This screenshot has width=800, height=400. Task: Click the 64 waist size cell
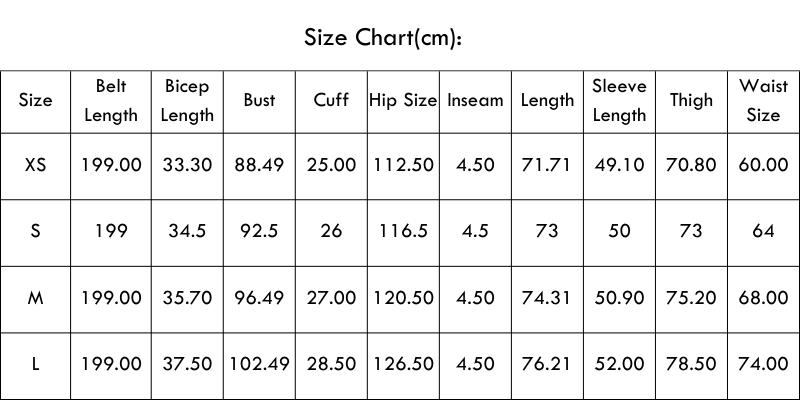[763, 231]
